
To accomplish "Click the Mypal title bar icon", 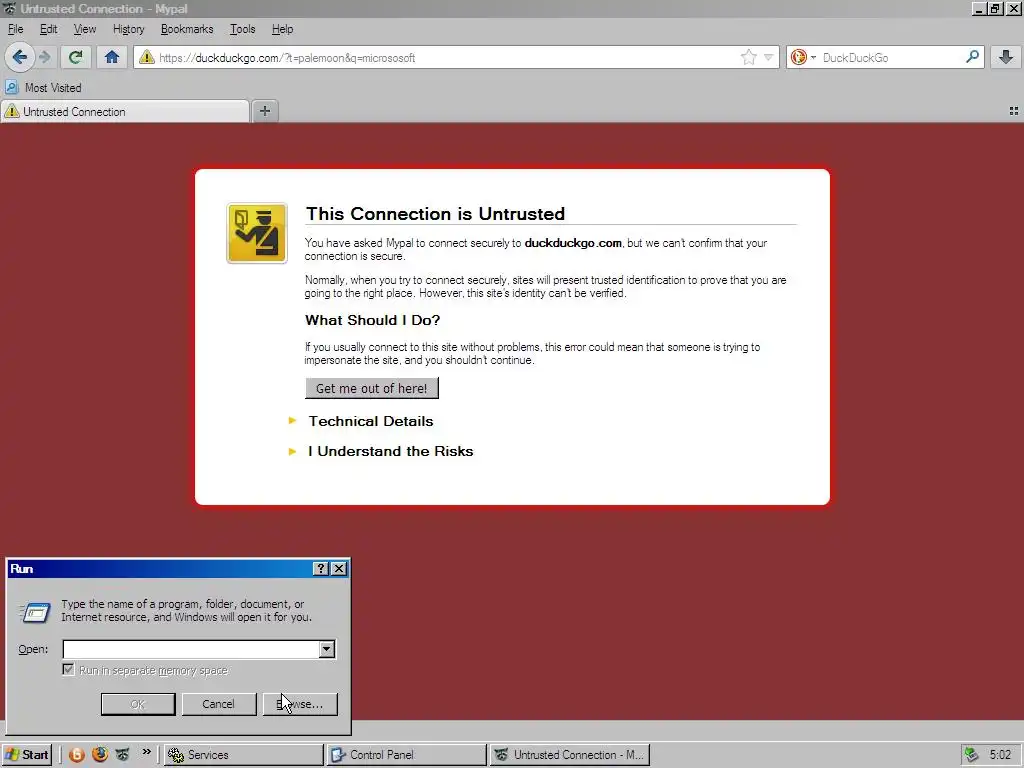I will coord(9,8).
